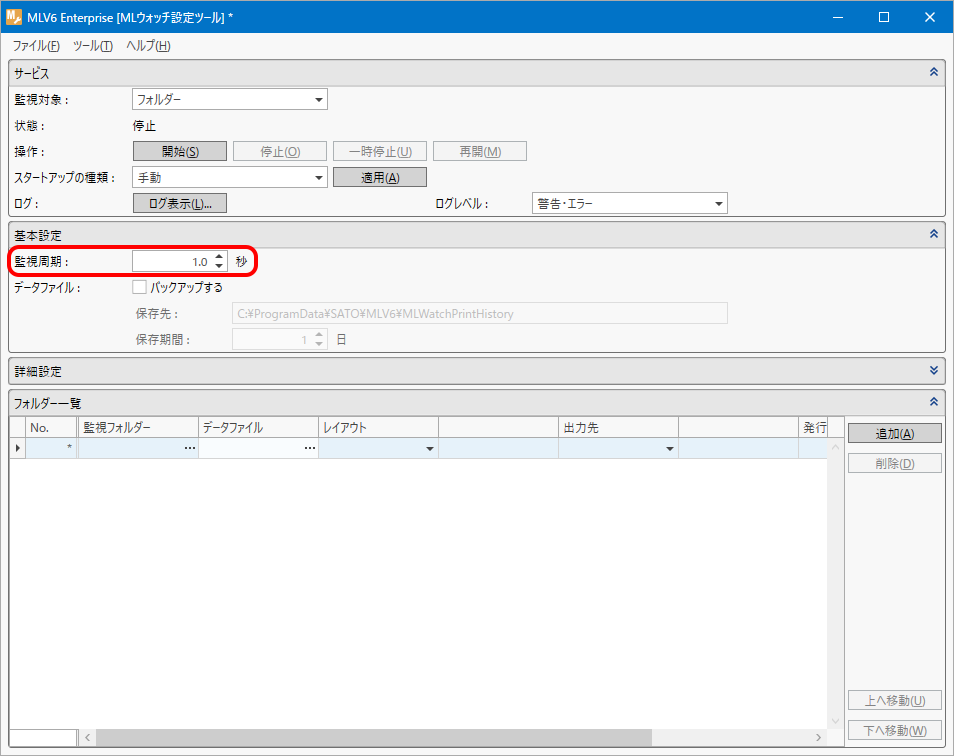The width and height of the screenshot is (954, 756).
Task: Click the disabled 停止(O) button
Action: (x=280, y=151)
